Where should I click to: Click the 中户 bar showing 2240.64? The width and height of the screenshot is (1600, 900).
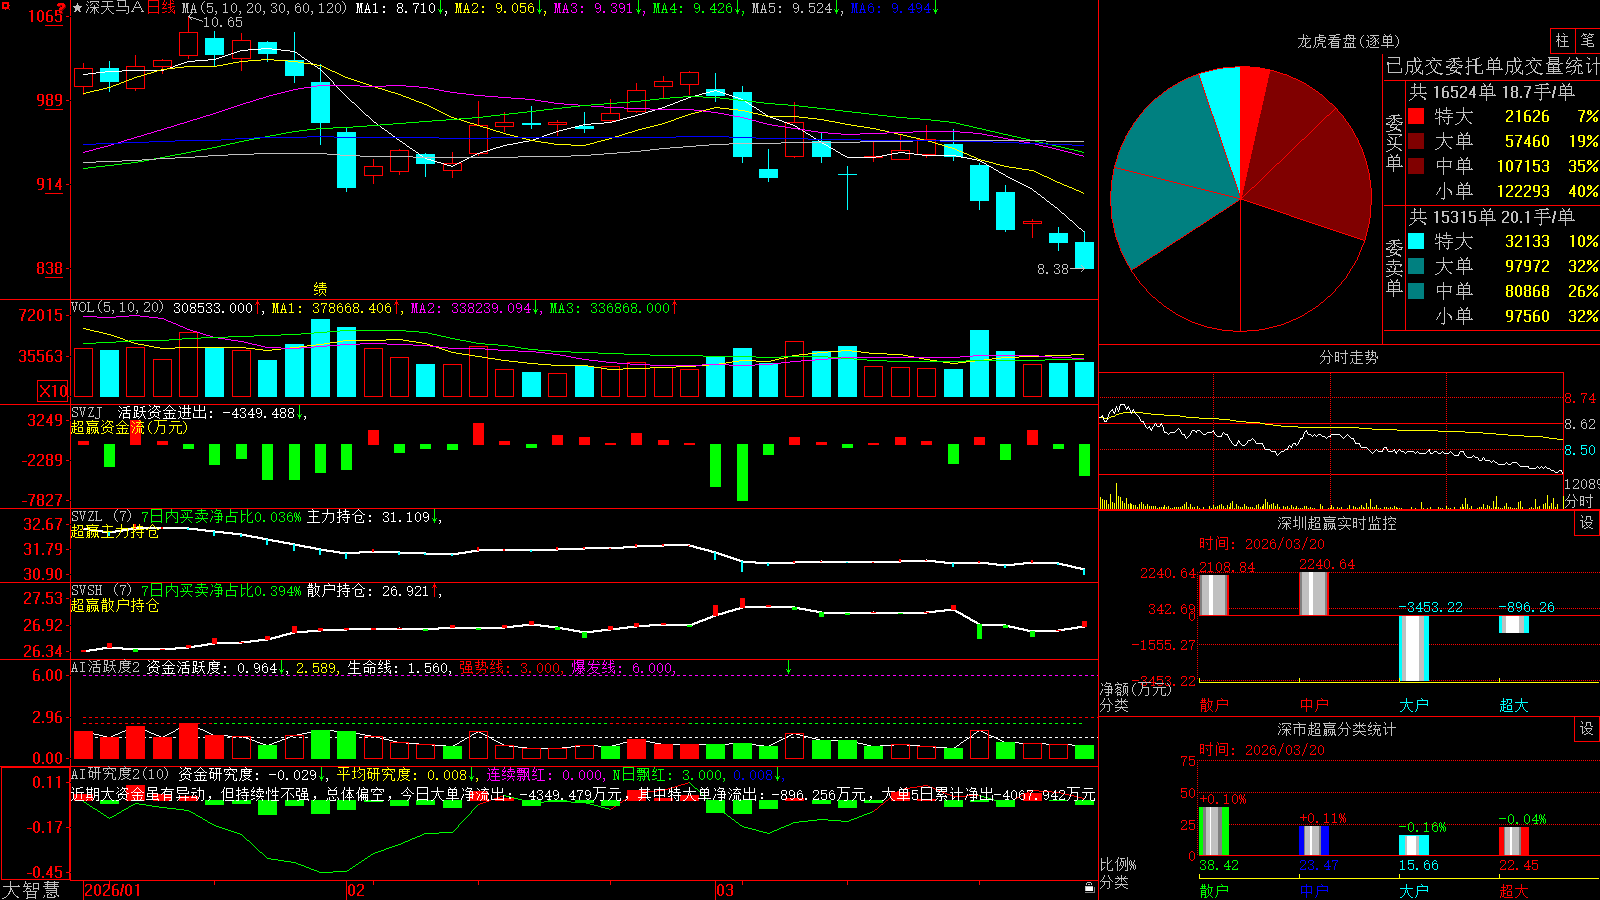point(1314,593)
